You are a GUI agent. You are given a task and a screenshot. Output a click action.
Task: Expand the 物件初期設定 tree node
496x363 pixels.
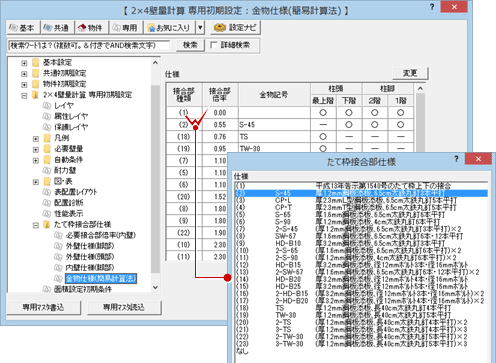(x=24, y=84)
